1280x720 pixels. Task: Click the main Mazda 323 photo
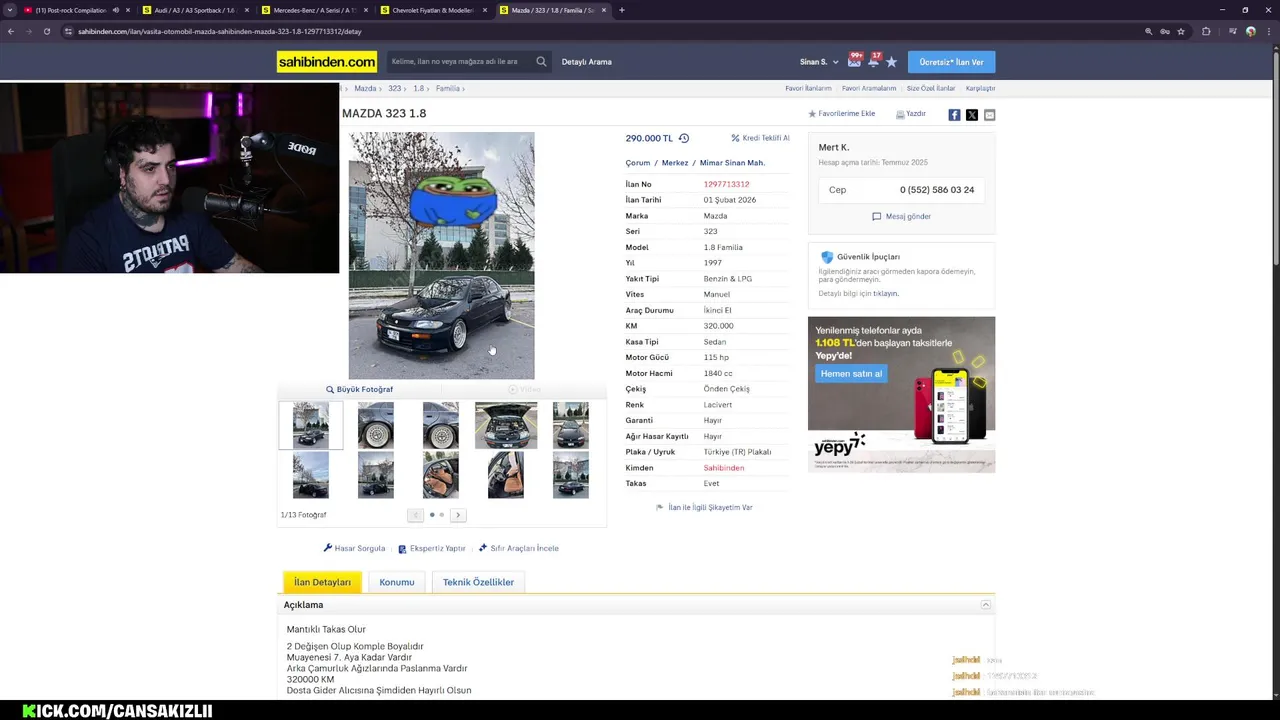pyautogui.click(x=441, y=256)
